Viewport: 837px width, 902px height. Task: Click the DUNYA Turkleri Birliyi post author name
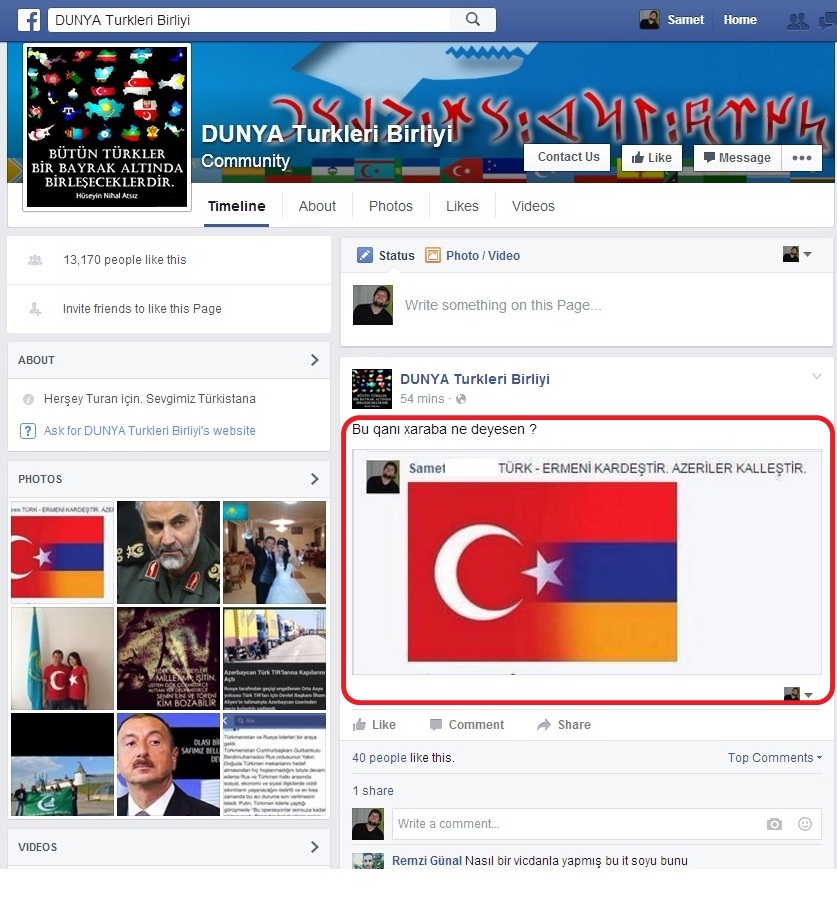(475, 379)
